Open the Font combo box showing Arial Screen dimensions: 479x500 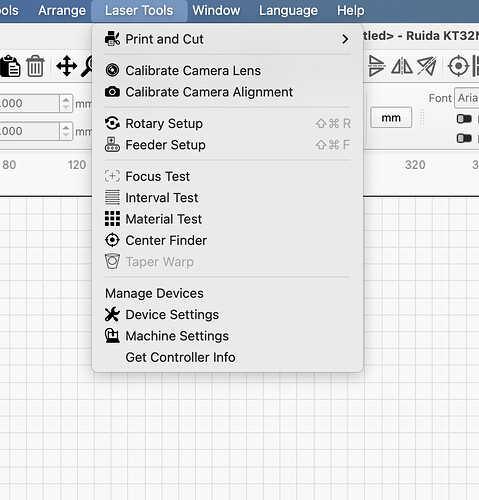467,98
